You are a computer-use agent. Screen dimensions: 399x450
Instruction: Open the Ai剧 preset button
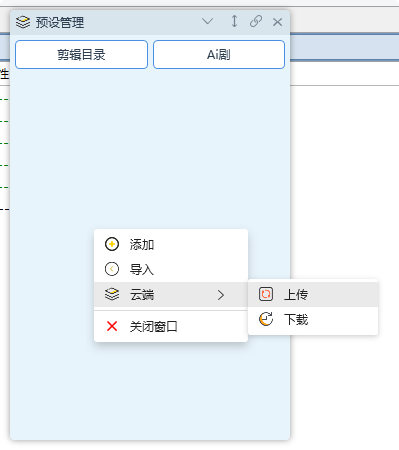pos(219,54)
